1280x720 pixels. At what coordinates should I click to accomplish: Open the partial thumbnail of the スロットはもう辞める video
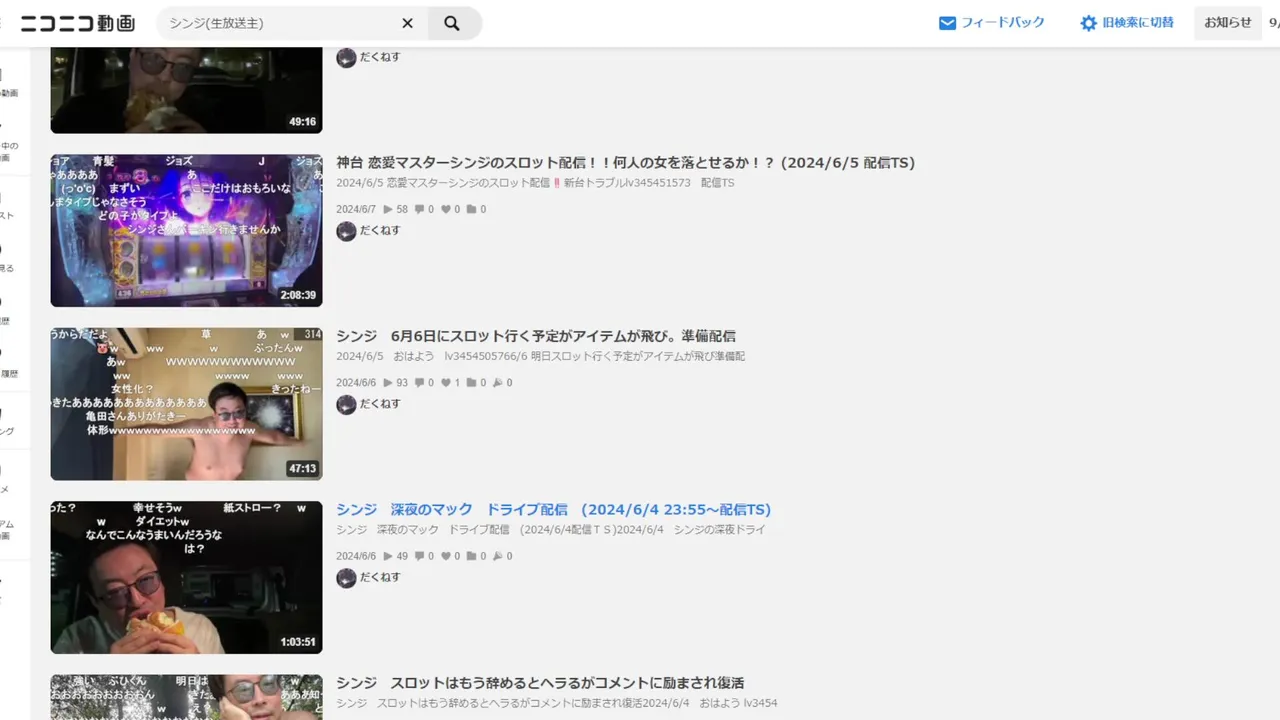(x=187, y=697)
